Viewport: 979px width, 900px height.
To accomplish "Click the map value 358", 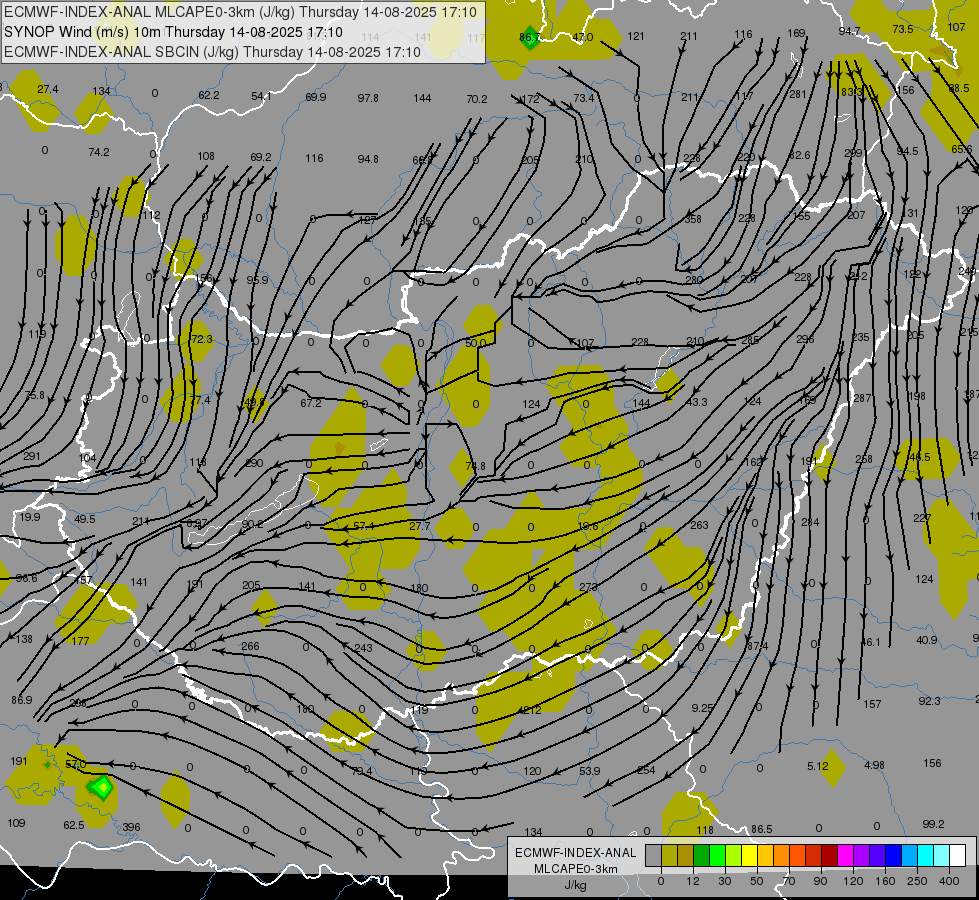I will click(x=692, y=219).
